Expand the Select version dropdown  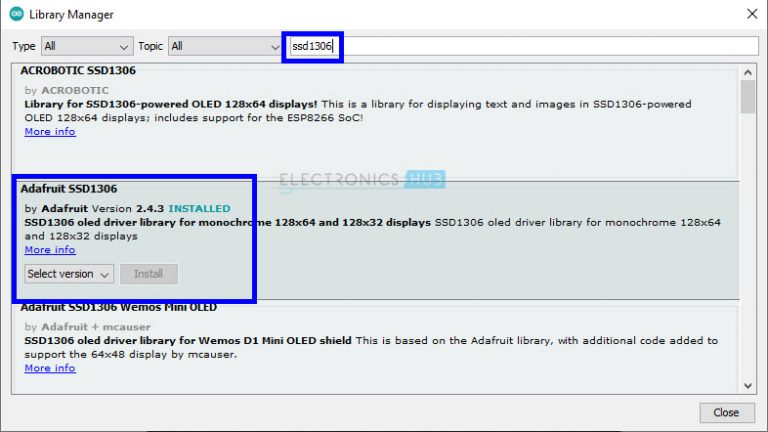[x=69, y=274]
